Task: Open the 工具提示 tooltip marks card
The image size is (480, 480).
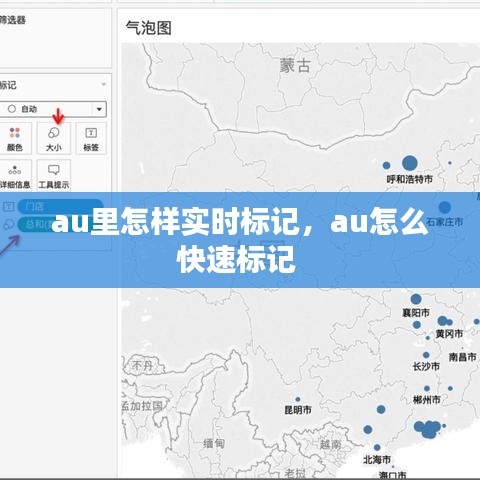Action: pyautogui.click(x=54, y=175)
